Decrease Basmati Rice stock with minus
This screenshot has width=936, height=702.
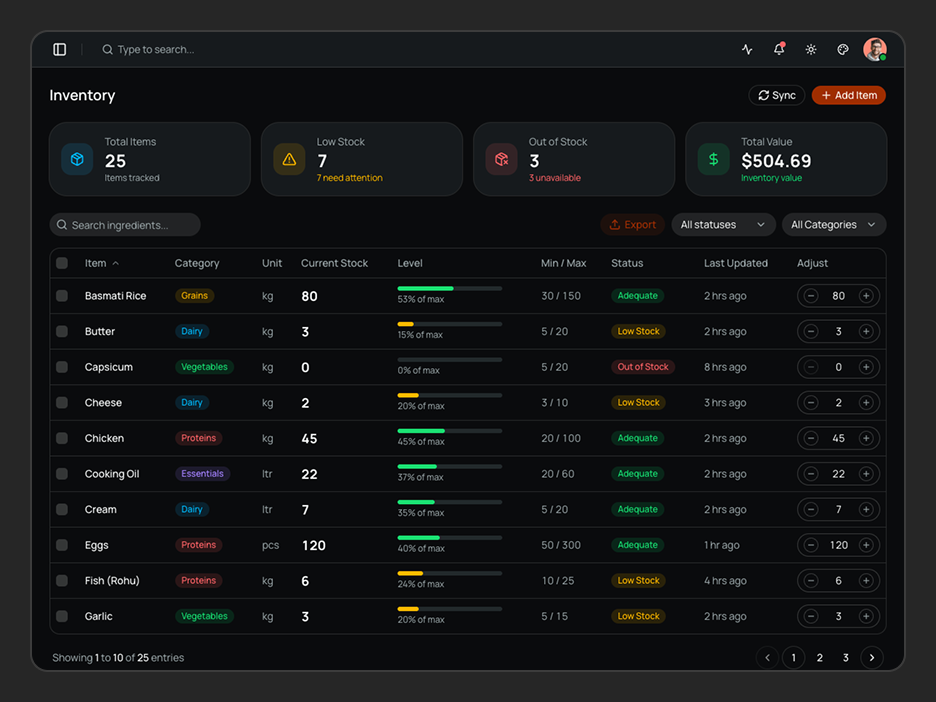pyautogui.click(x=811, y=295)
